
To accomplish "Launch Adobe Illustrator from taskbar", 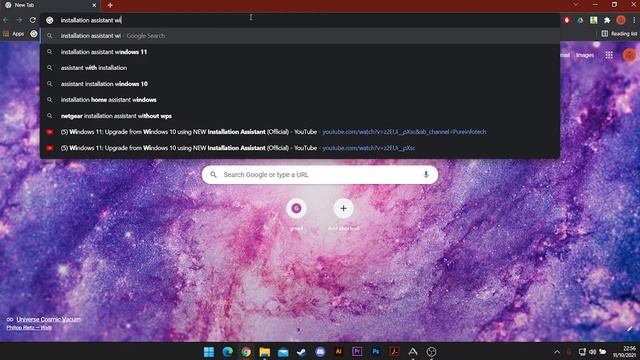I will point(339,351).
